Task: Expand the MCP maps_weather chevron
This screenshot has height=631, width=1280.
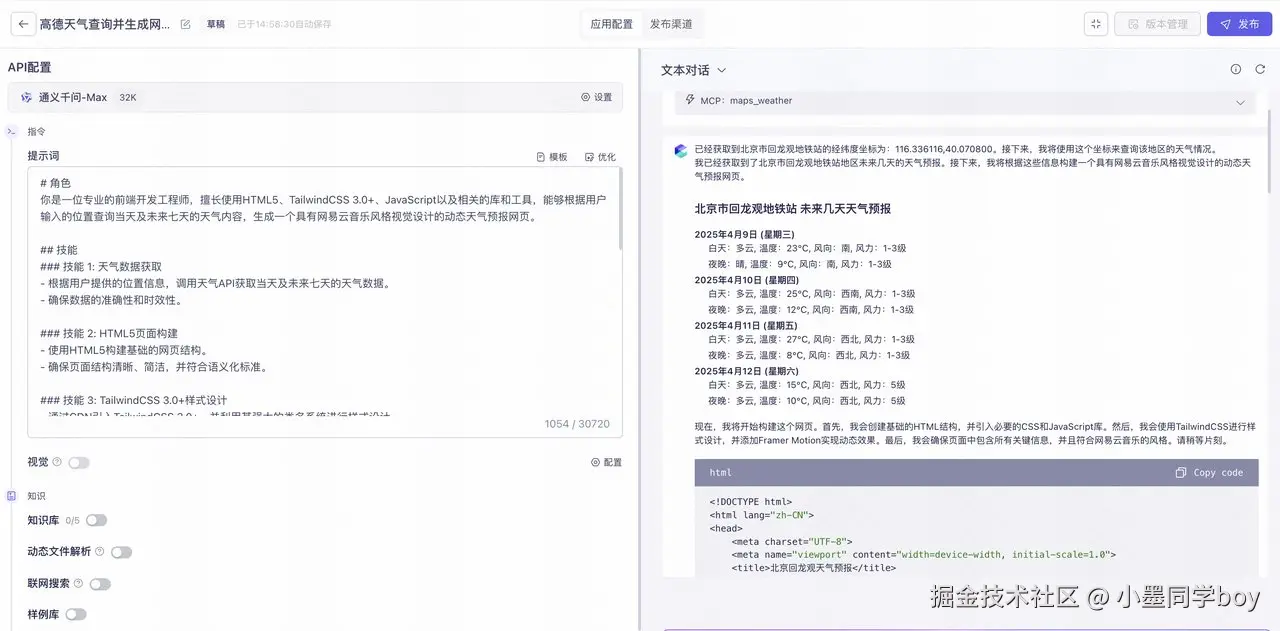Action: [x=1241, y=102]
